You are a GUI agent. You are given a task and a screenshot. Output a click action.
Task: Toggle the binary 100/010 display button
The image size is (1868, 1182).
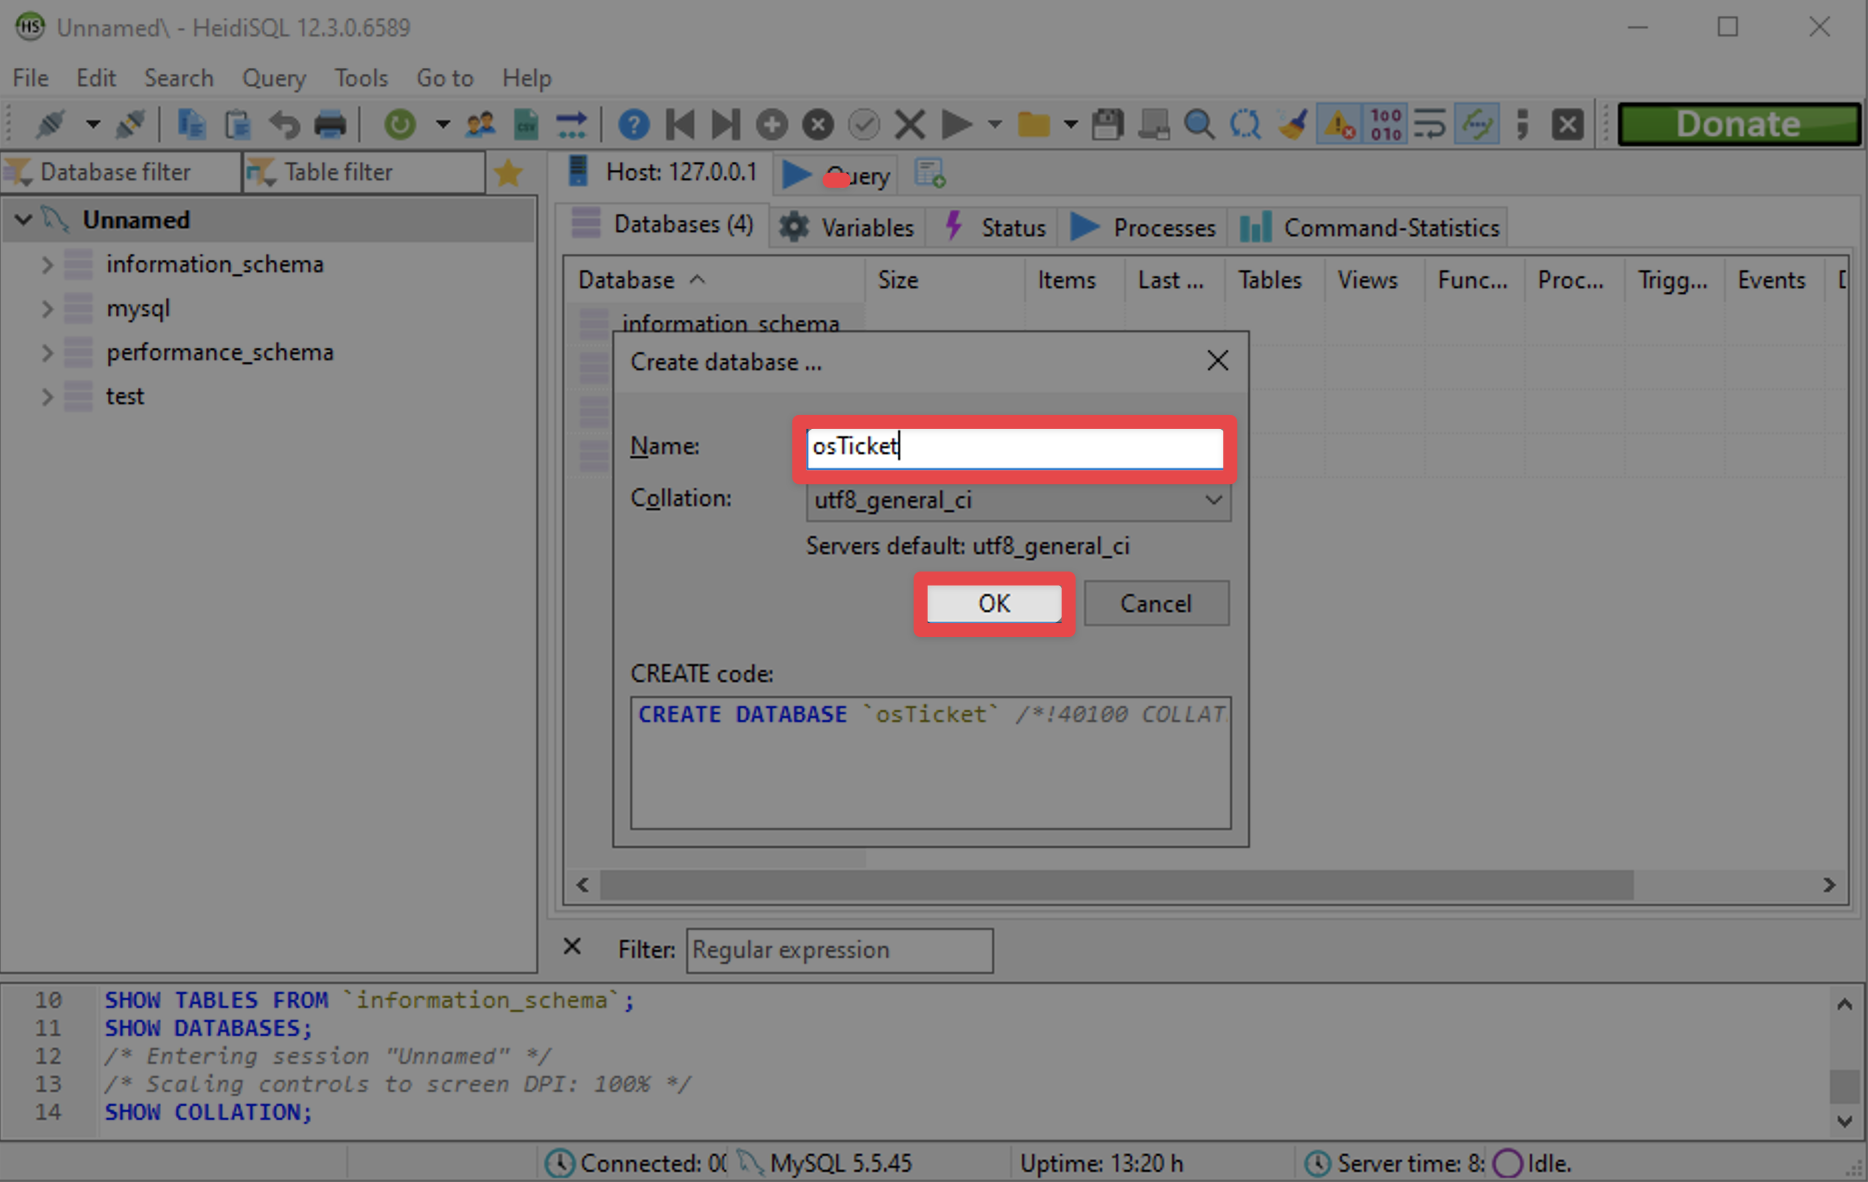[x=1385, y=124]
